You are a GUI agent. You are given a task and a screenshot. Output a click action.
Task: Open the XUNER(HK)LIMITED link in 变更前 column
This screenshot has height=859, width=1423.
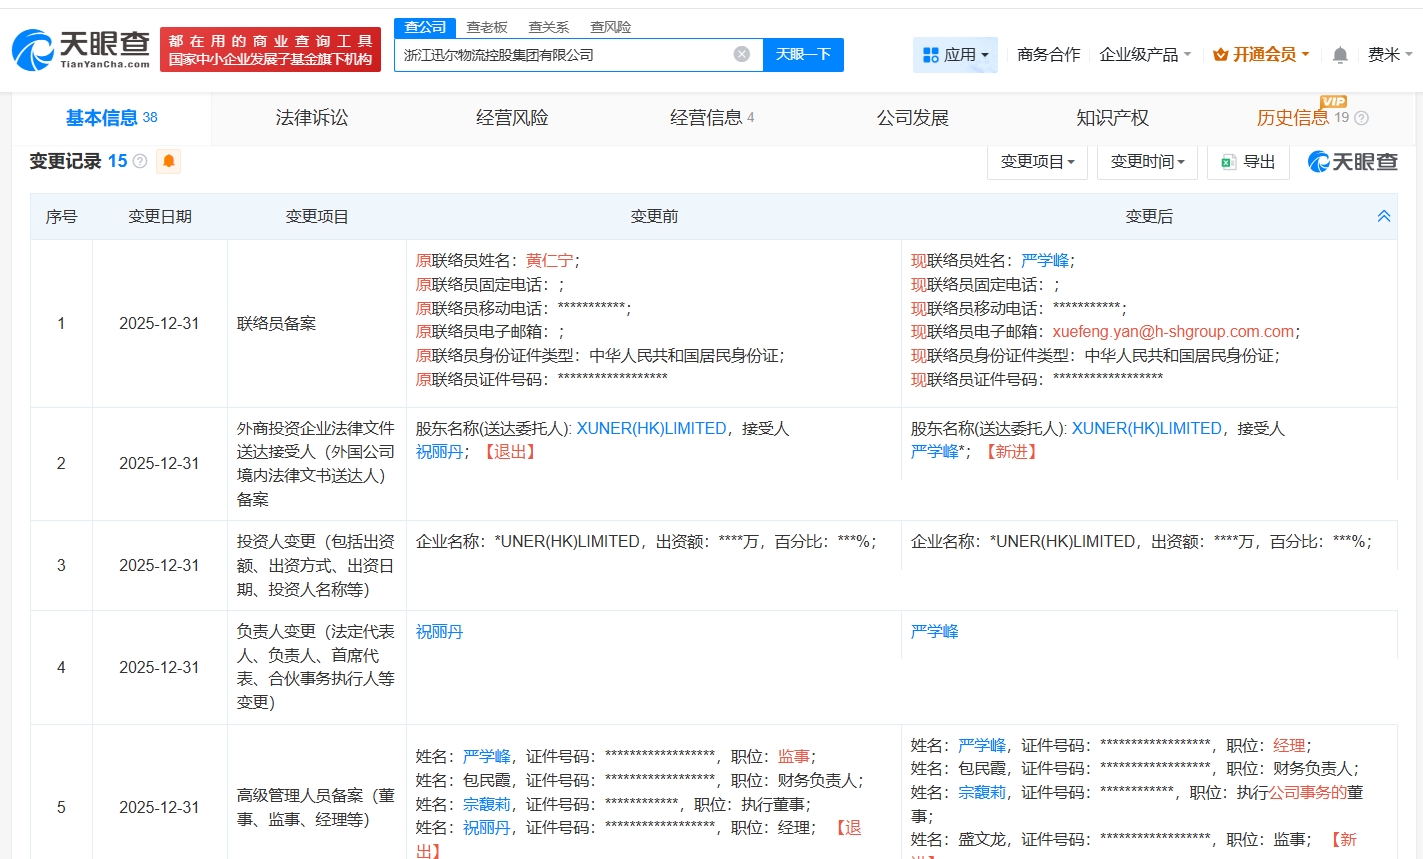click(x=651, y=428)
